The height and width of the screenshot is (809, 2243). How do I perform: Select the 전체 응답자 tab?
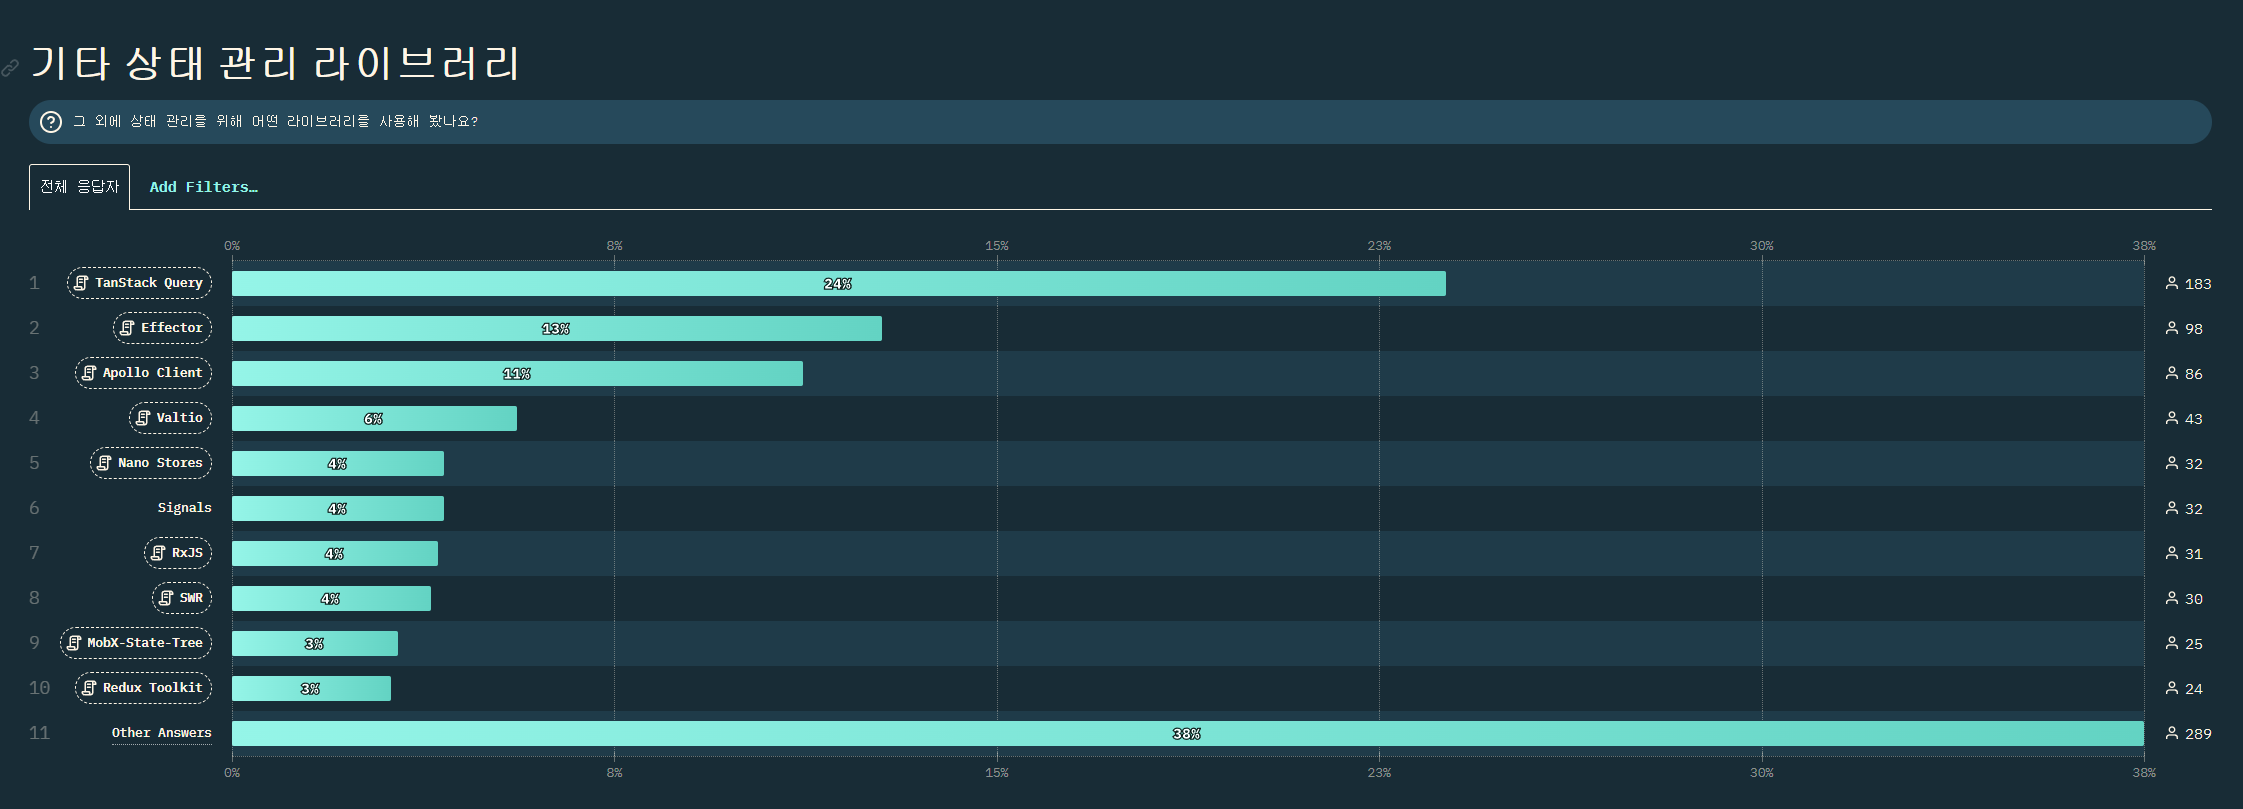coord(79,187)
